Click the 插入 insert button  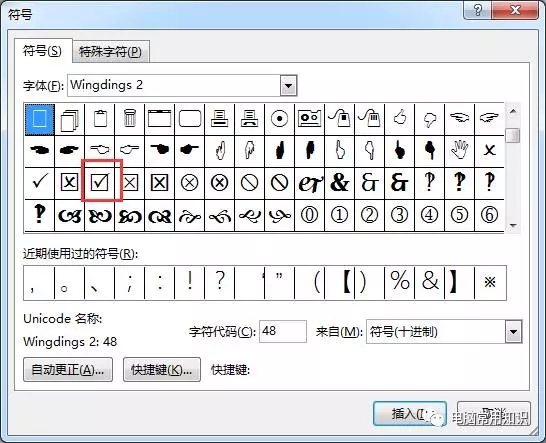tap(410, 414)
